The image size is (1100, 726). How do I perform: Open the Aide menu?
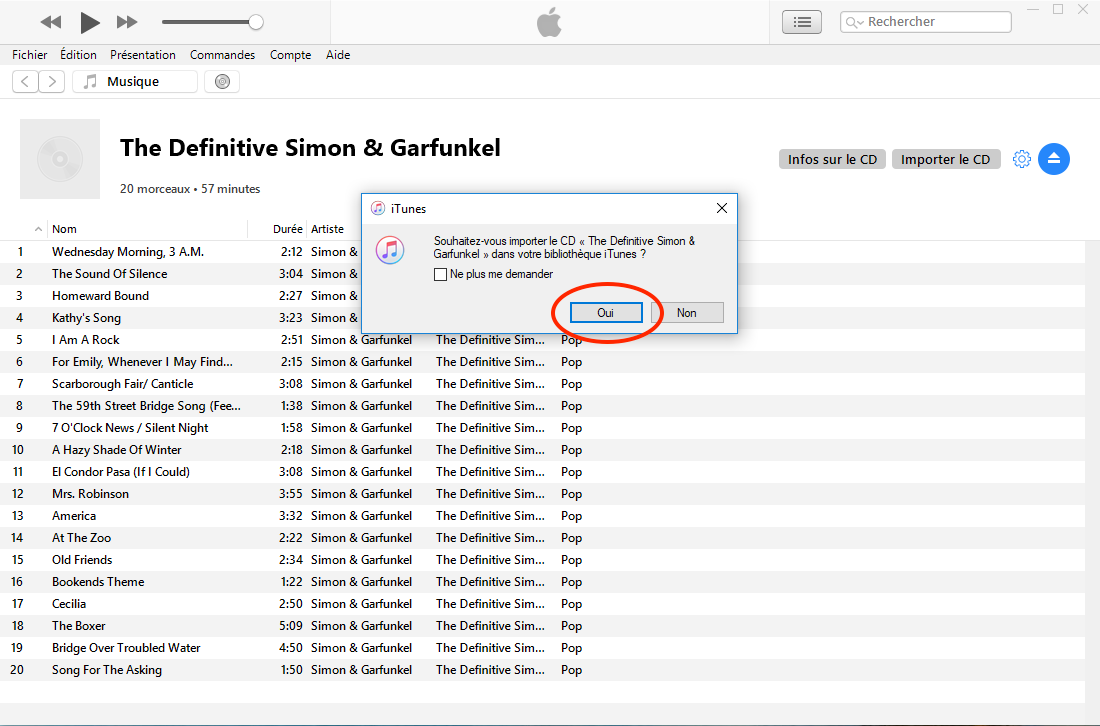click(338, 55)
